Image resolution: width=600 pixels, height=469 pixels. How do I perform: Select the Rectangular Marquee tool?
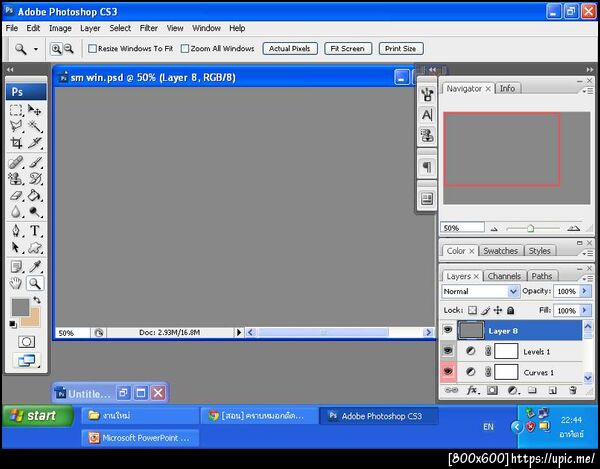click(x=16, y=110)
